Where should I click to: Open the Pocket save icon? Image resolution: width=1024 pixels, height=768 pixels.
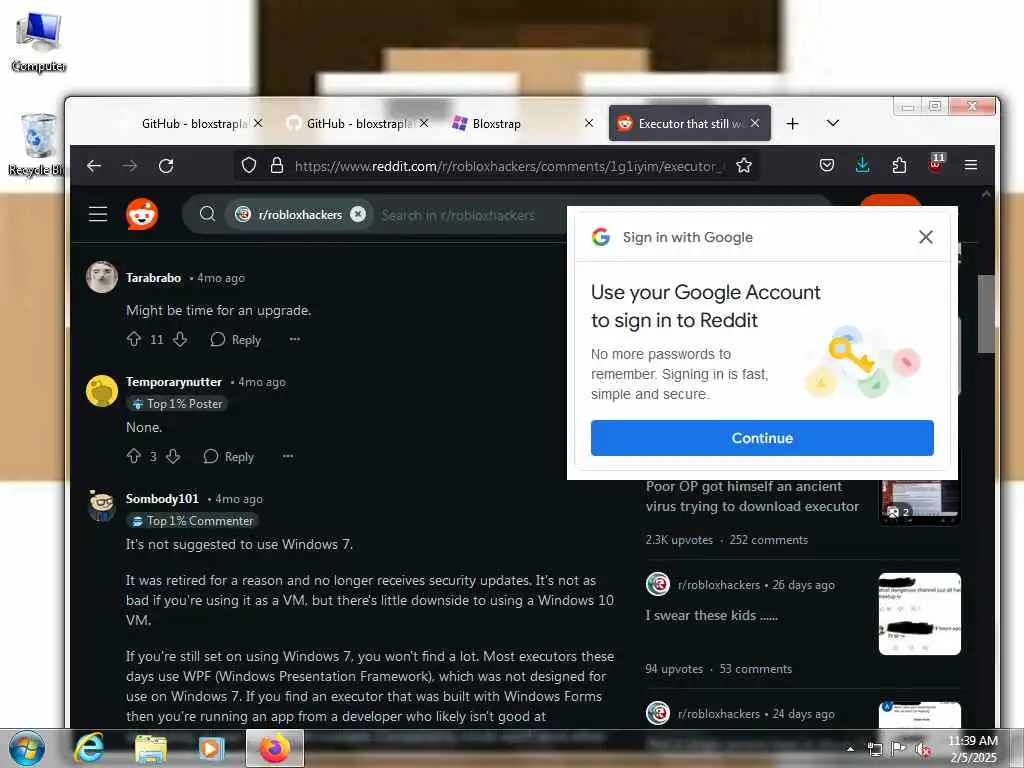pyautogui.click(x=827, y=166)
